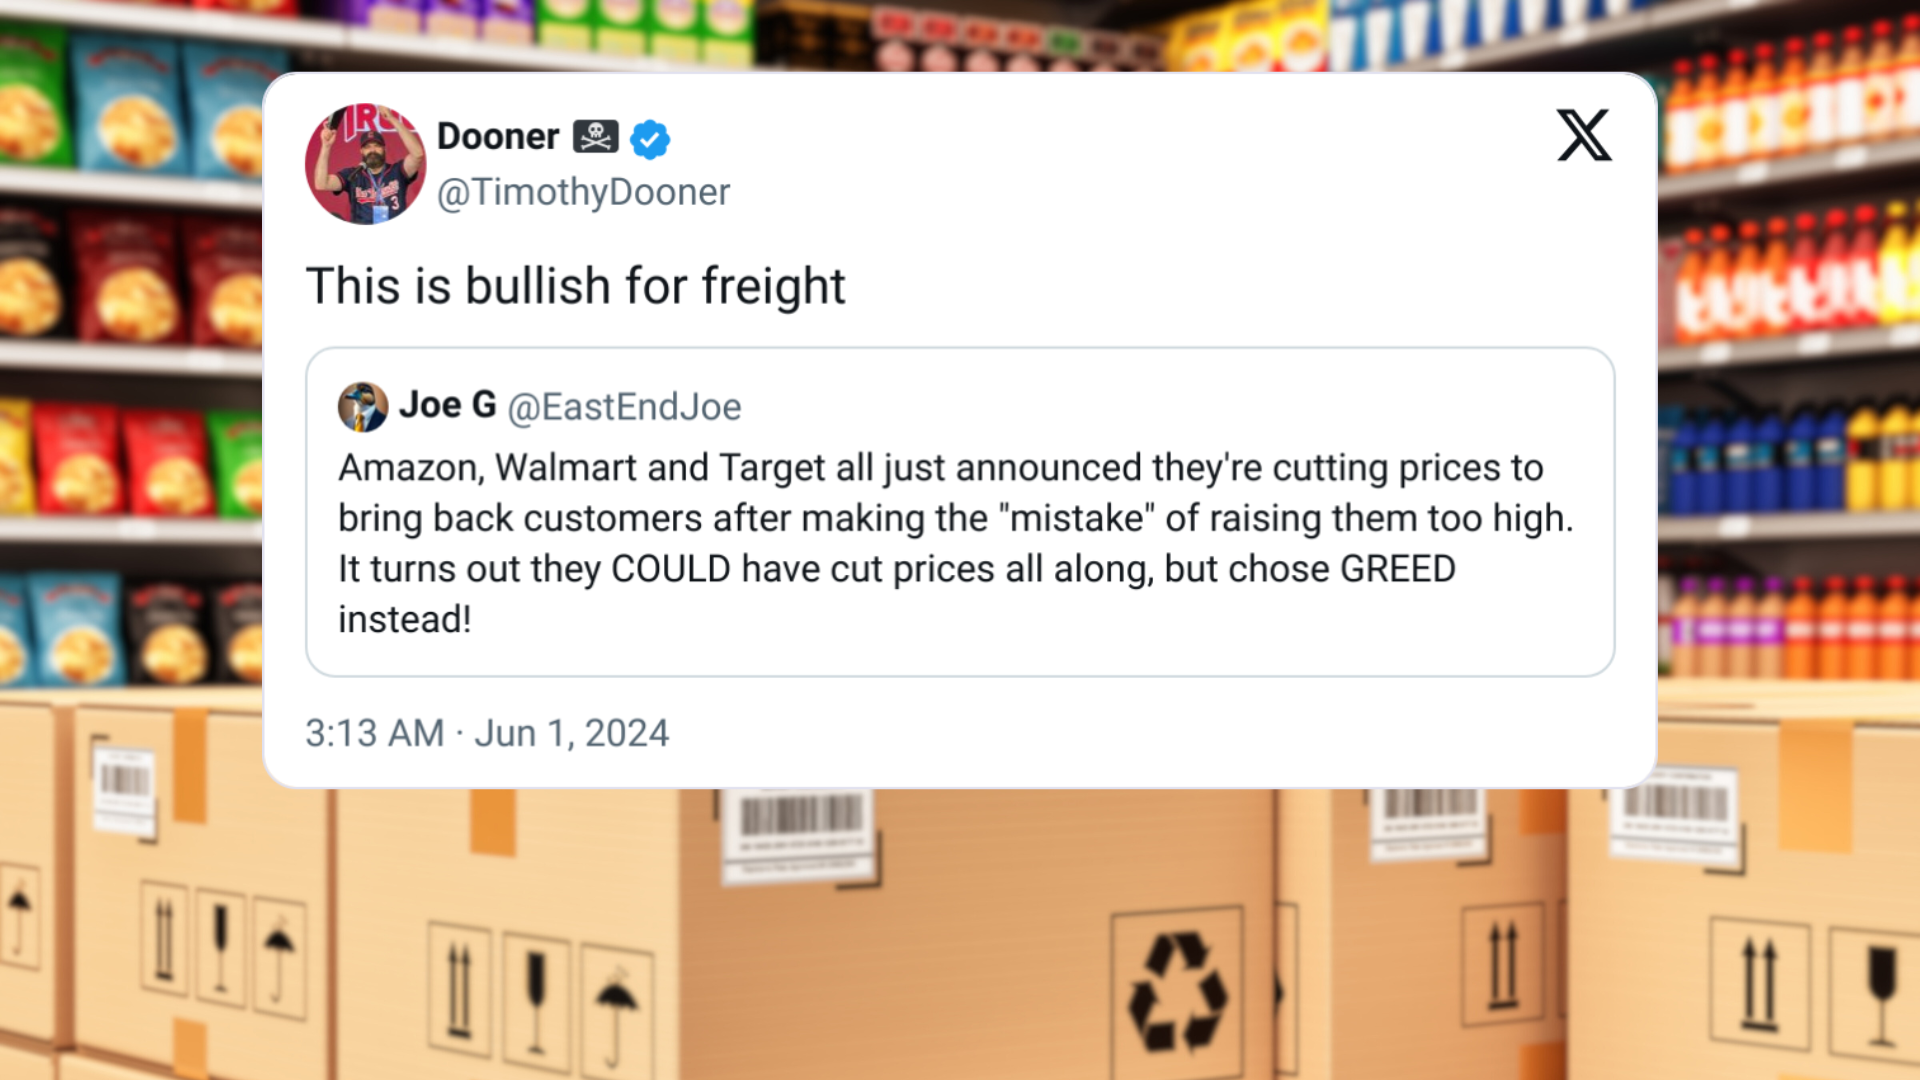Click the "Dooner" display name

498,136
